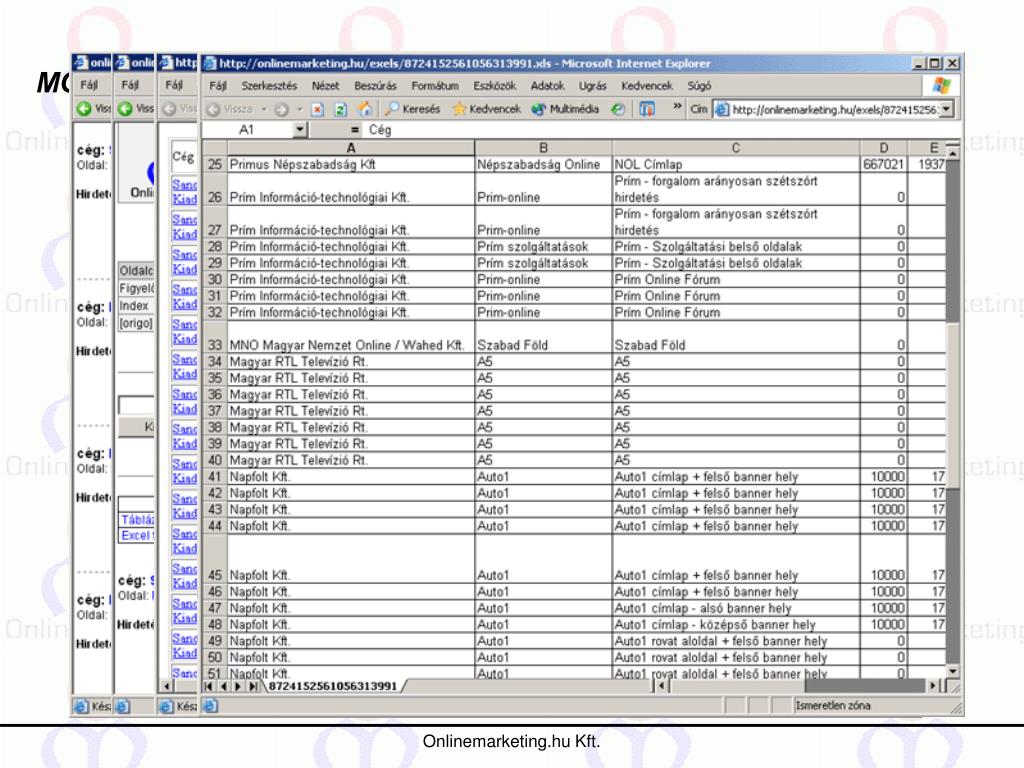Select column D header
1024x768 pixels.
tap(884, 148)
